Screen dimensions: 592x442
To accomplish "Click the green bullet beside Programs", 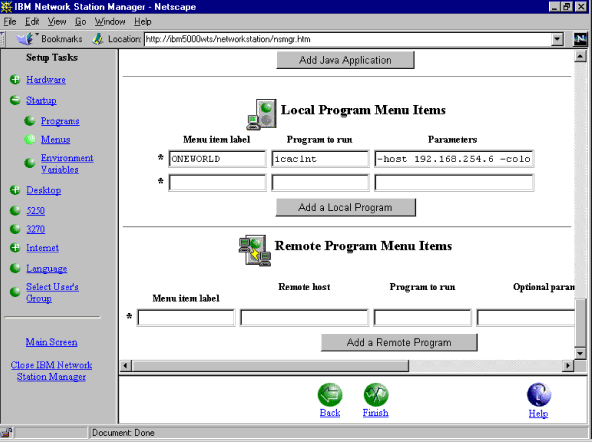I will click(x=29, y=121).
